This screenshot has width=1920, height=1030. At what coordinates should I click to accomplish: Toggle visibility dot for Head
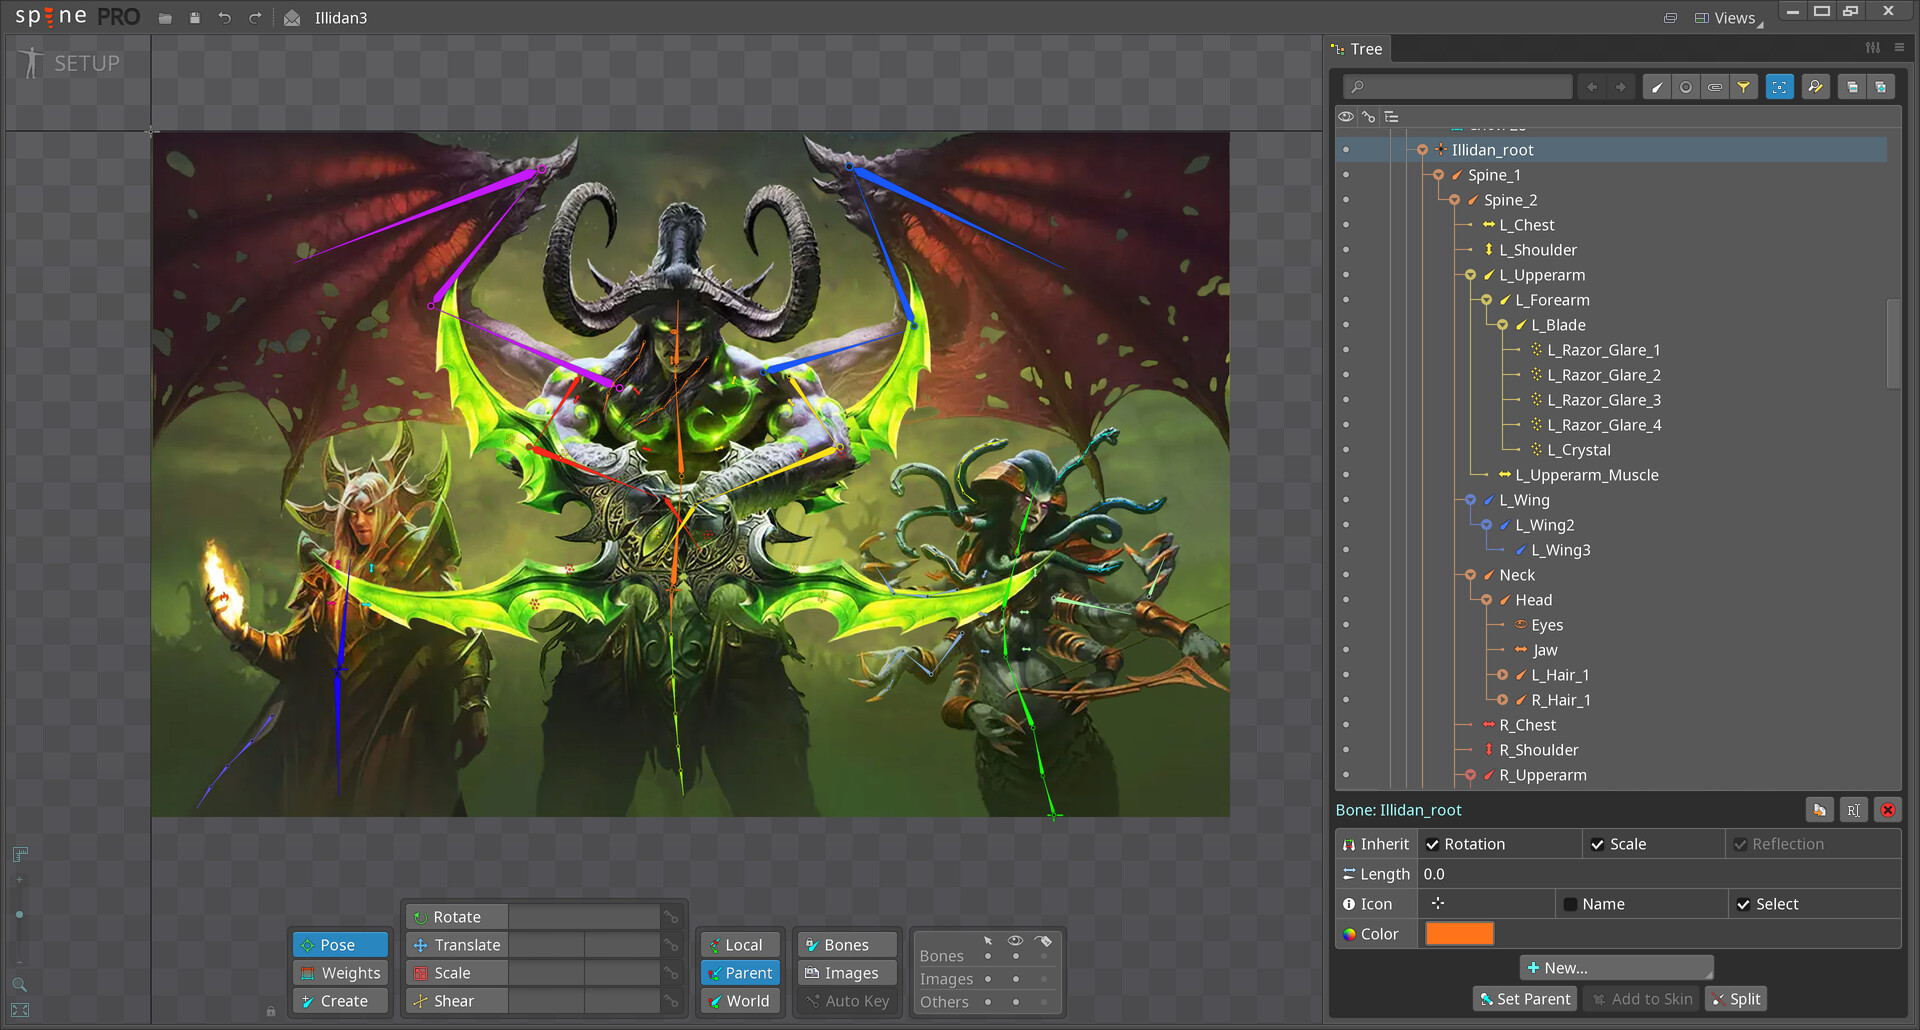pos(1346,600)
